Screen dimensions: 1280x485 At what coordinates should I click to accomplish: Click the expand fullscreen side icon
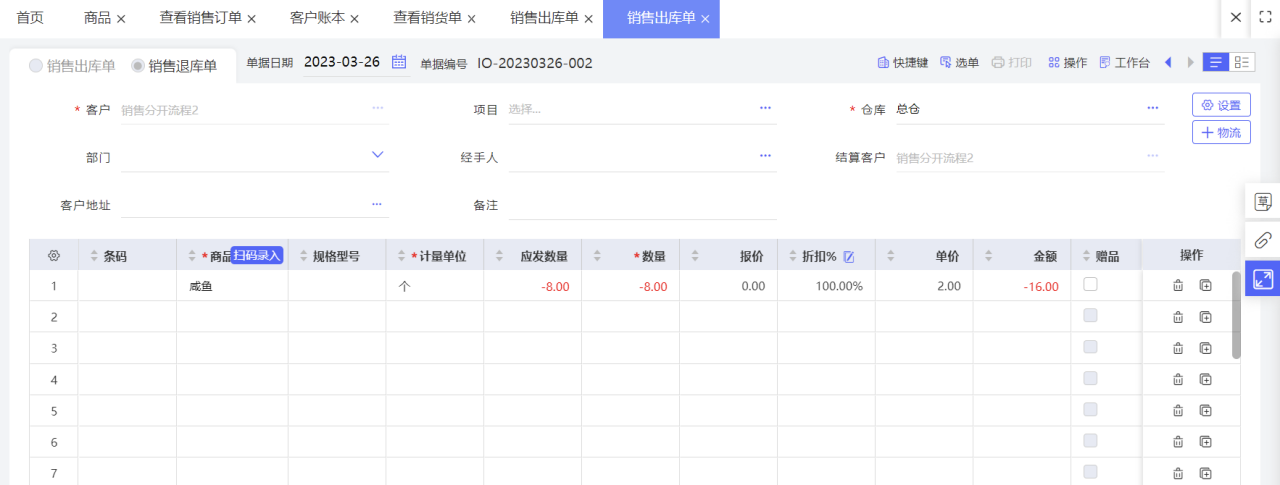1263,278
